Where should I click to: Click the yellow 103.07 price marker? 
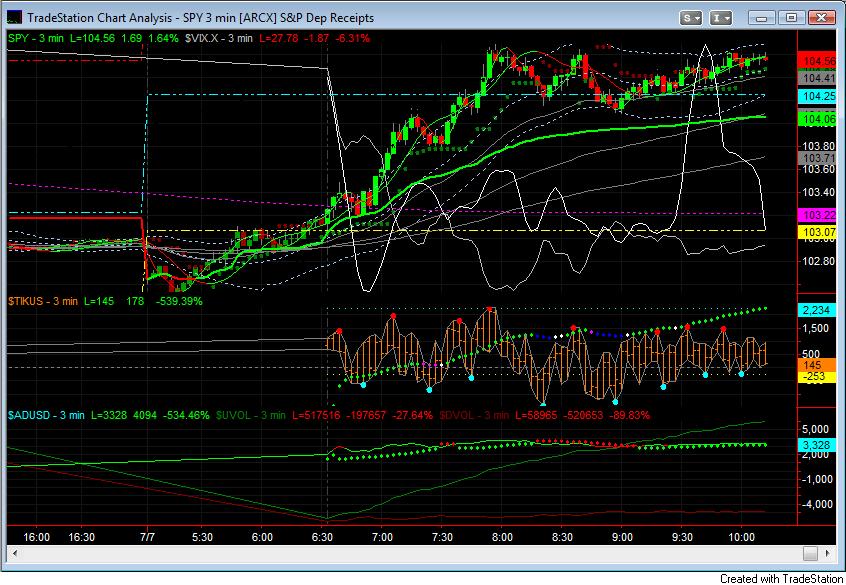(818, 233)
